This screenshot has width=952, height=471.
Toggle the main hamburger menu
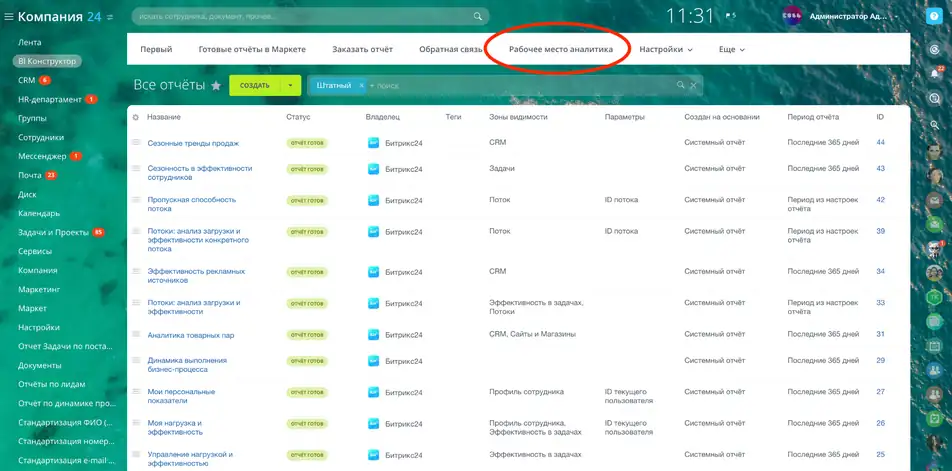(x=8, y=17)
